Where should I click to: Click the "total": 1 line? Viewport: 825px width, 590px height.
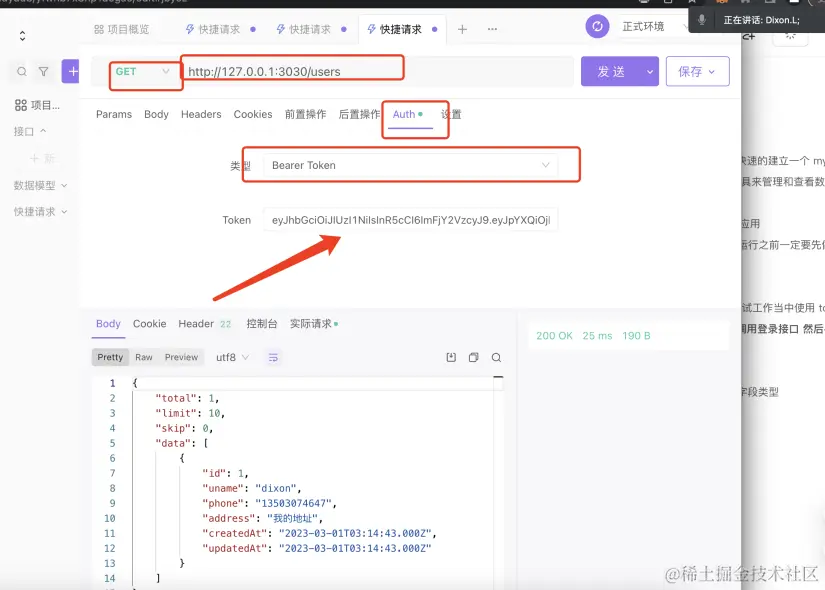(187, 398)
